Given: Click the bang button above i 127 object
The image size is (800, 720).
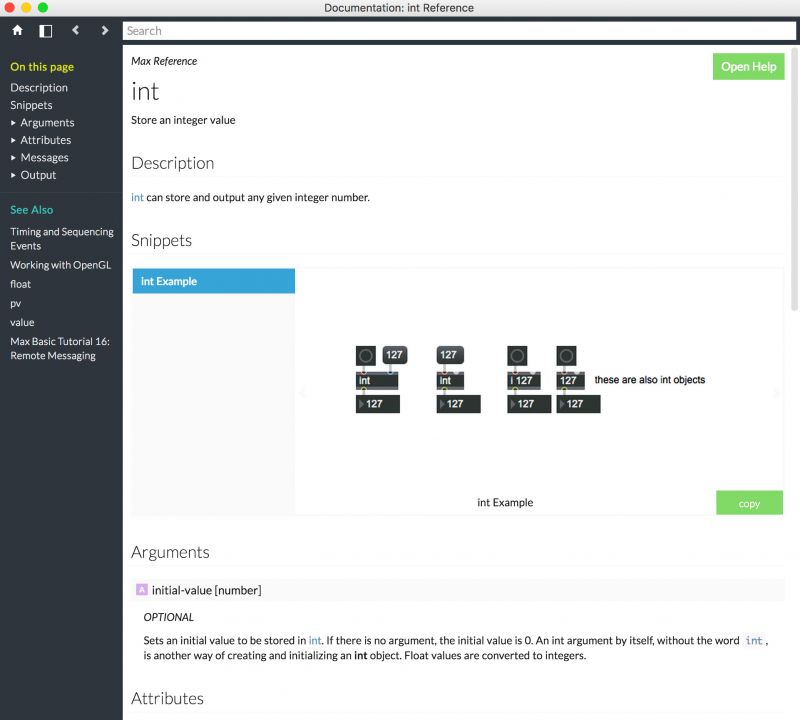Looking at the screenshot, I should [517, 356].
